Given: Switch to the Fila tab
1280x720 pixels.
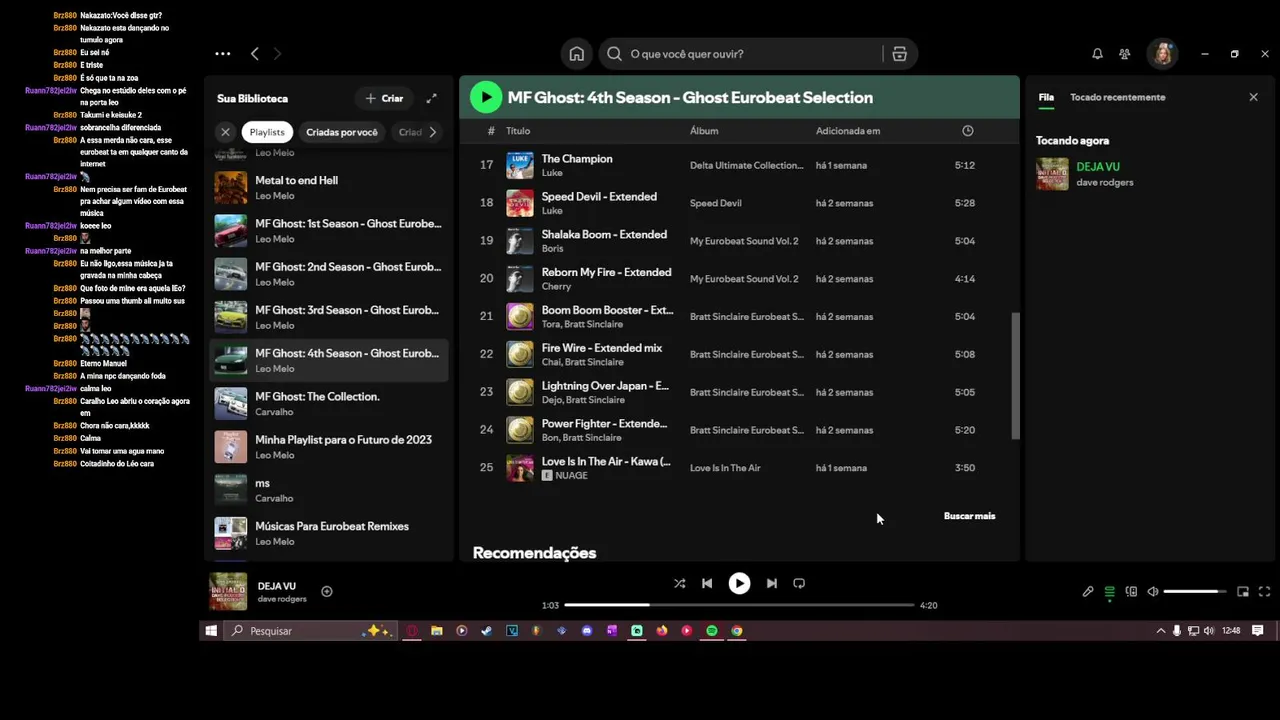Looking at the screenshot, I should (1046, 97).
